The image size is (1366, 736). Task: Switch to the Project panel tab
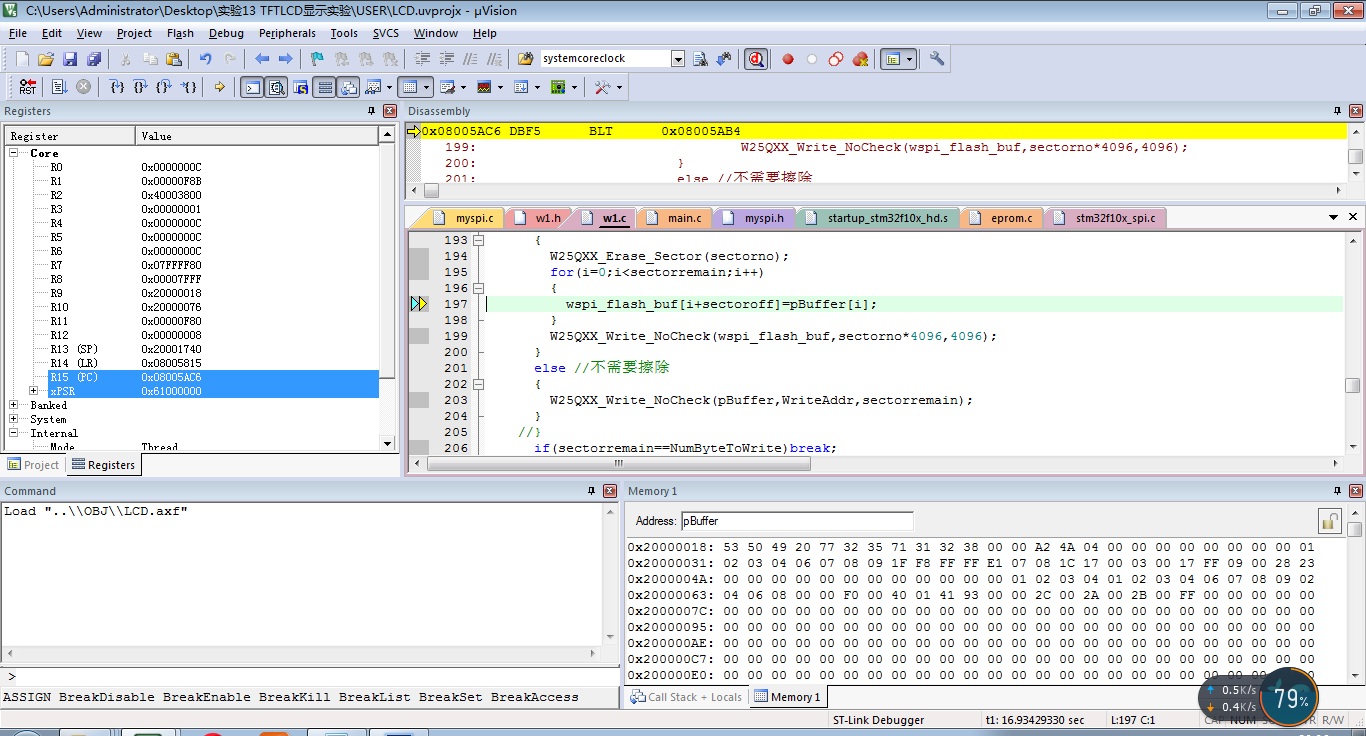tap(33, 465)
